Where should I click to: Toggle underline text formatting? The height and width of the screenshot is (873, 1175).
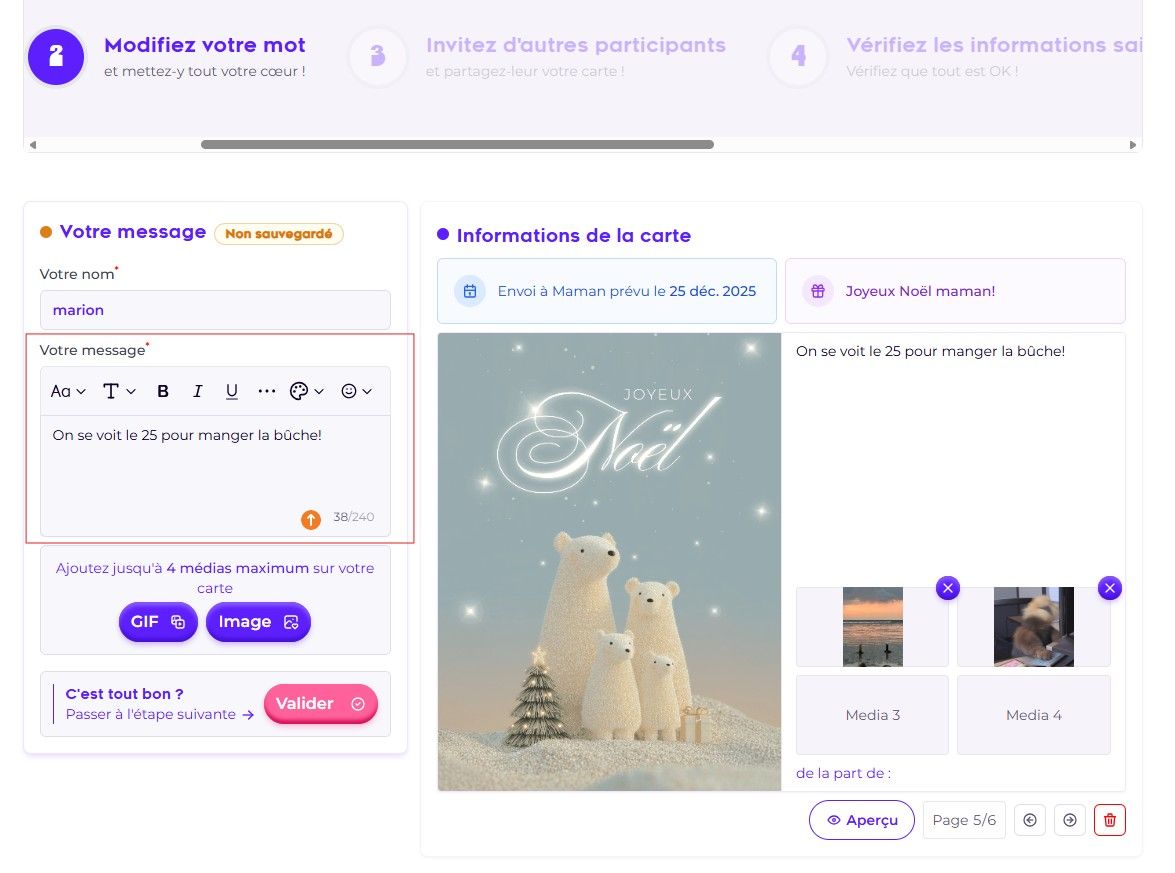pyautogui.click(x=232, y=391)
